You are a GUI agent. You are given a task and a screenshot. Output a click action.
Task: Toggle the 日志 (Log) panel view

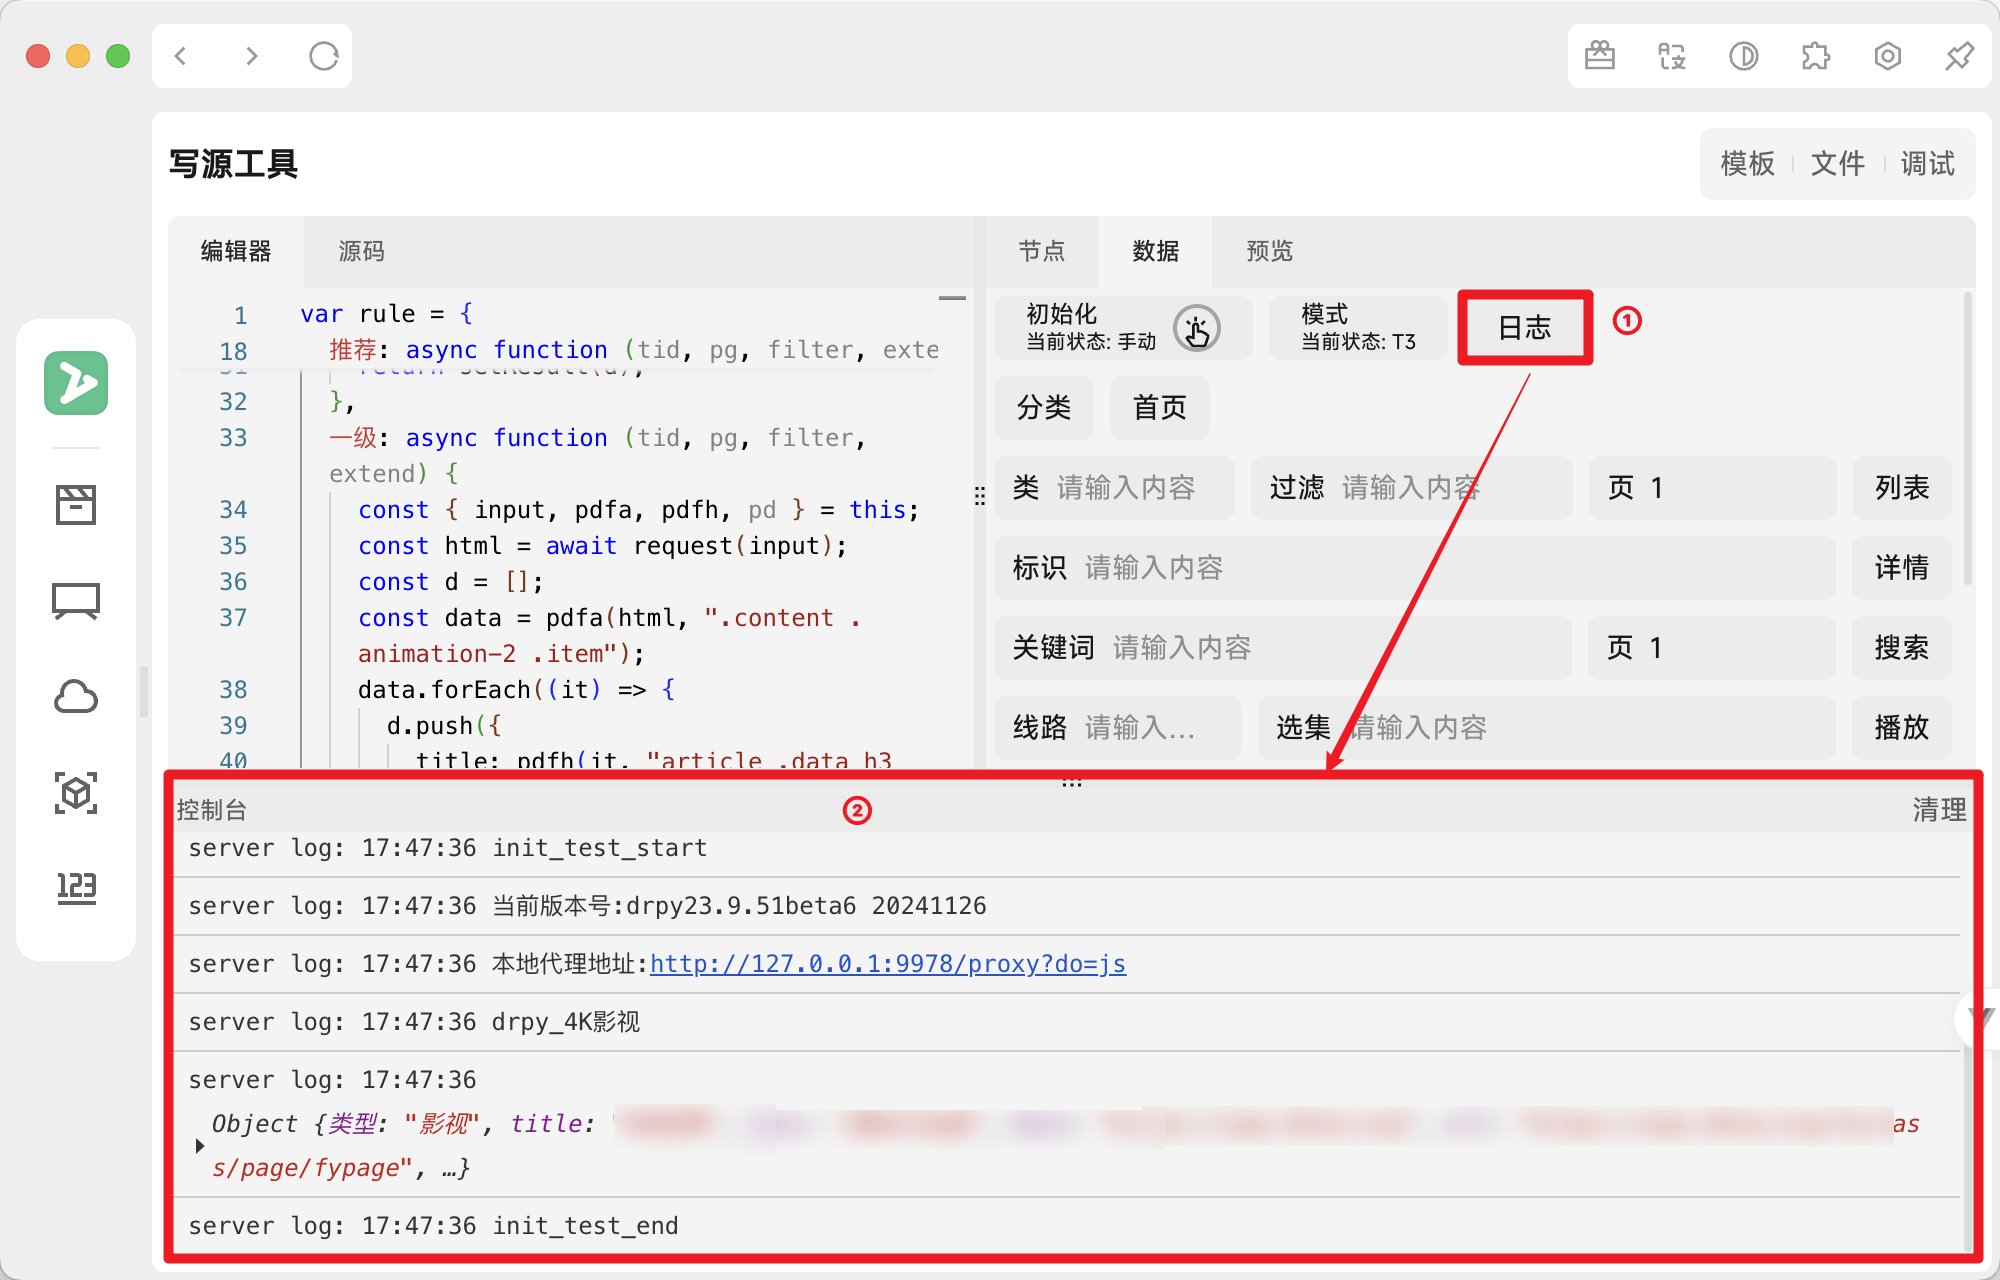coord(1523,327)
